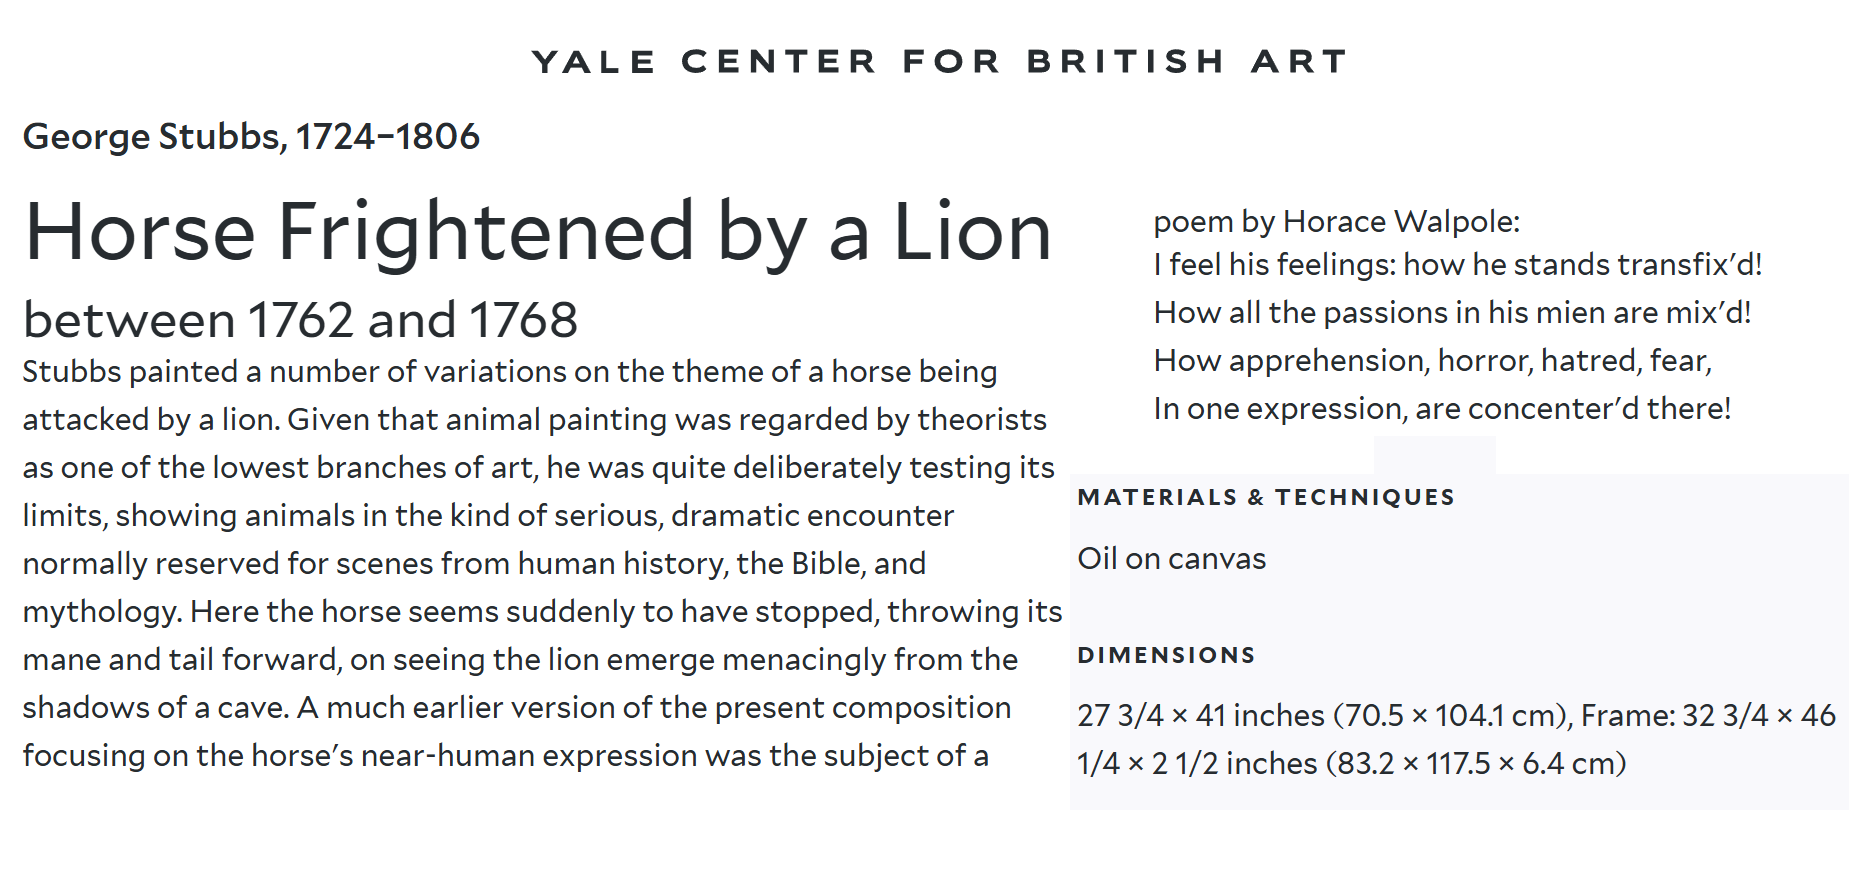
Task: Click the poem line 'I feel his feelings'
Action: (x=1458, y=264)
